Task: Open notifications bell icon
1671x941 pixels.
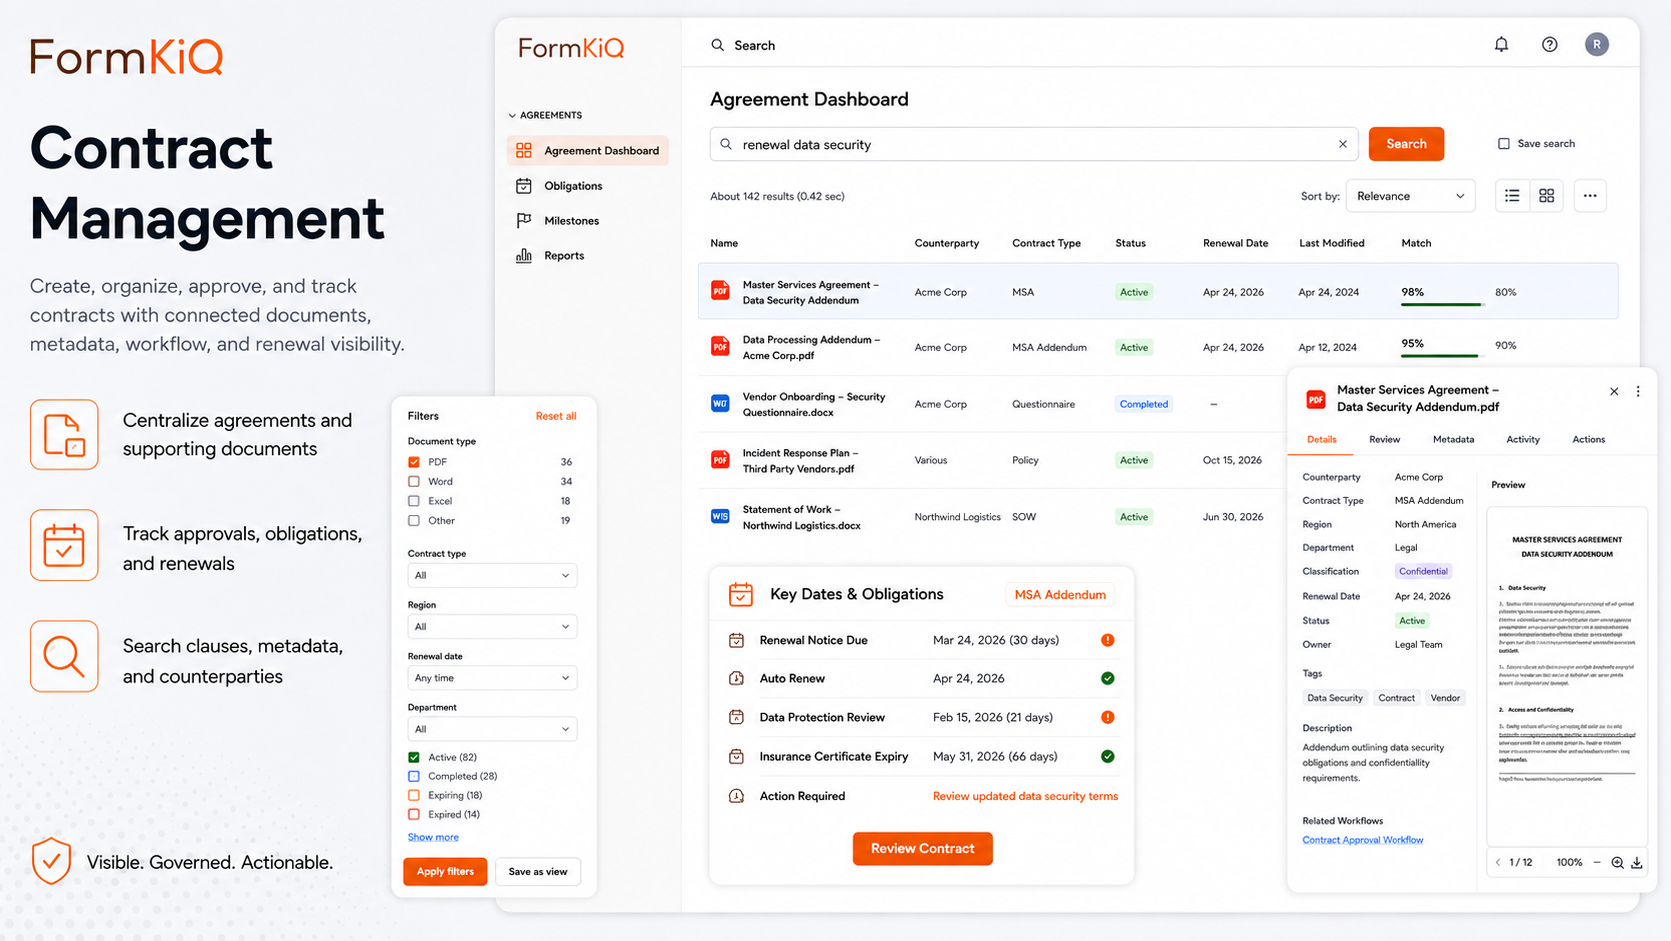Action: click(1501, 44)
